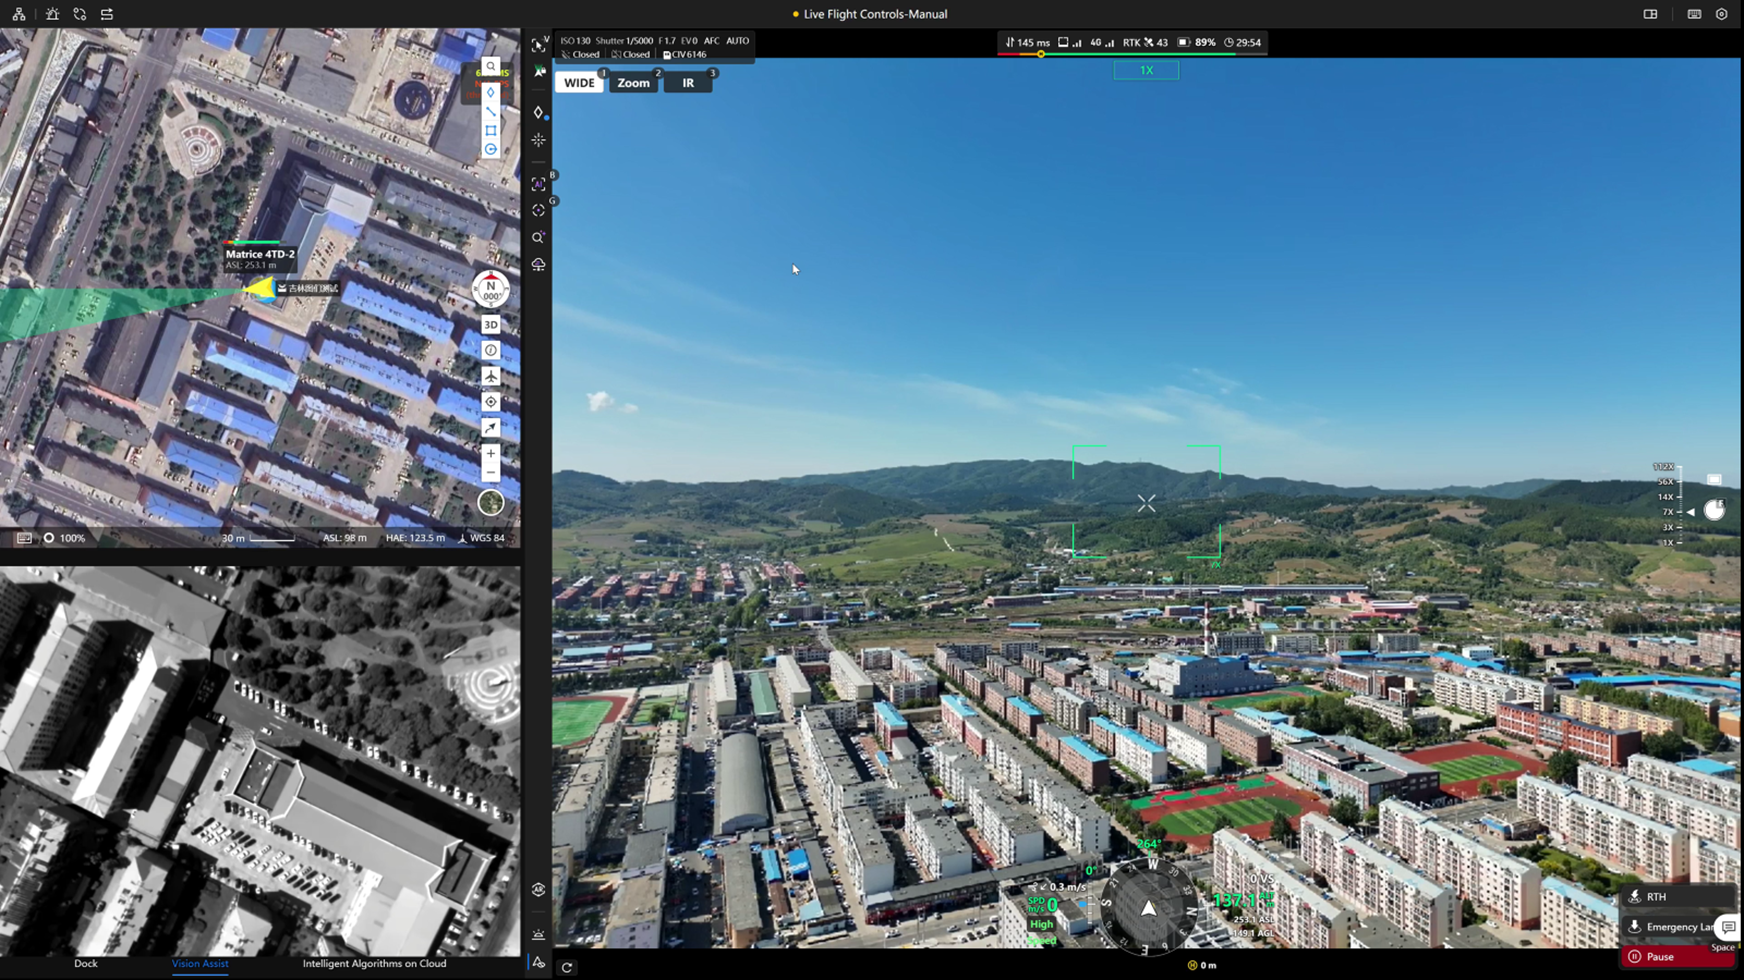Activate the AI recognition frame tool
This screenshot has width=1744, height=980.
538,184
